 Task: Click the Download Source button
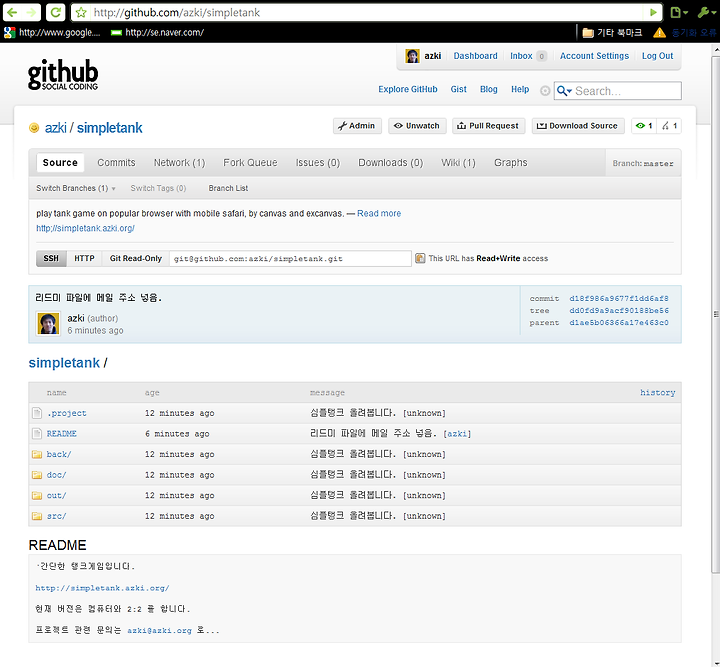[578, 126]
